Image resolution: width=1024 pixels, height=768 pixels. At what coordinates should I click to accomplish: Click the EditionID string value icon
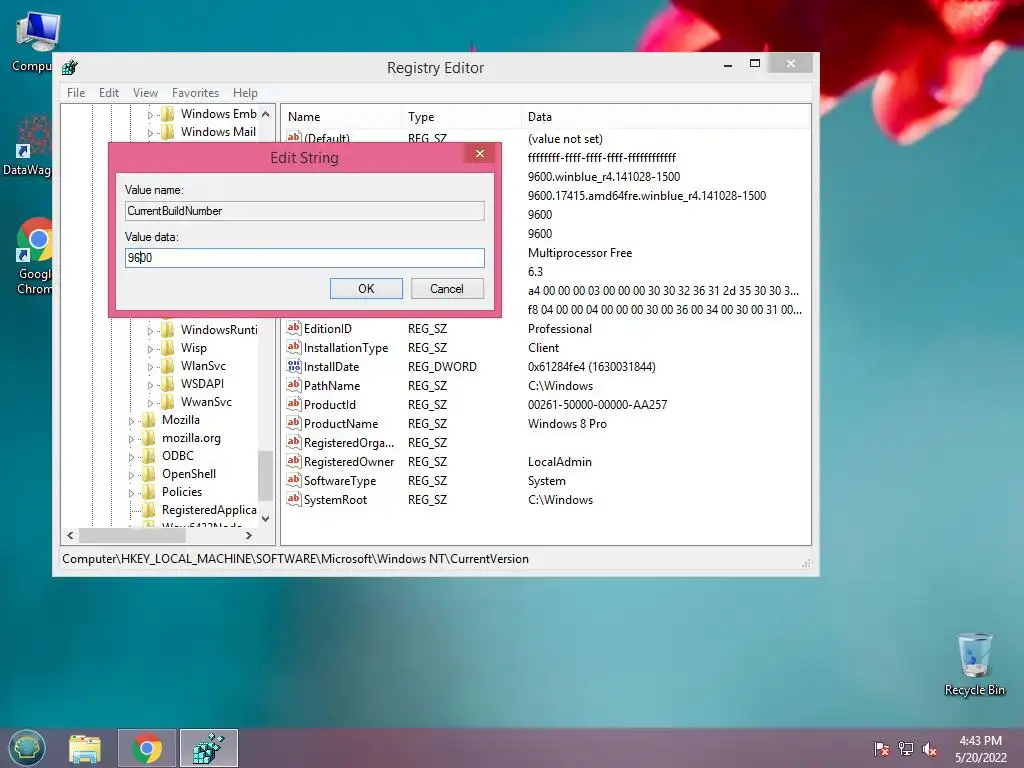pyautogui.click(x=294, y=328)
